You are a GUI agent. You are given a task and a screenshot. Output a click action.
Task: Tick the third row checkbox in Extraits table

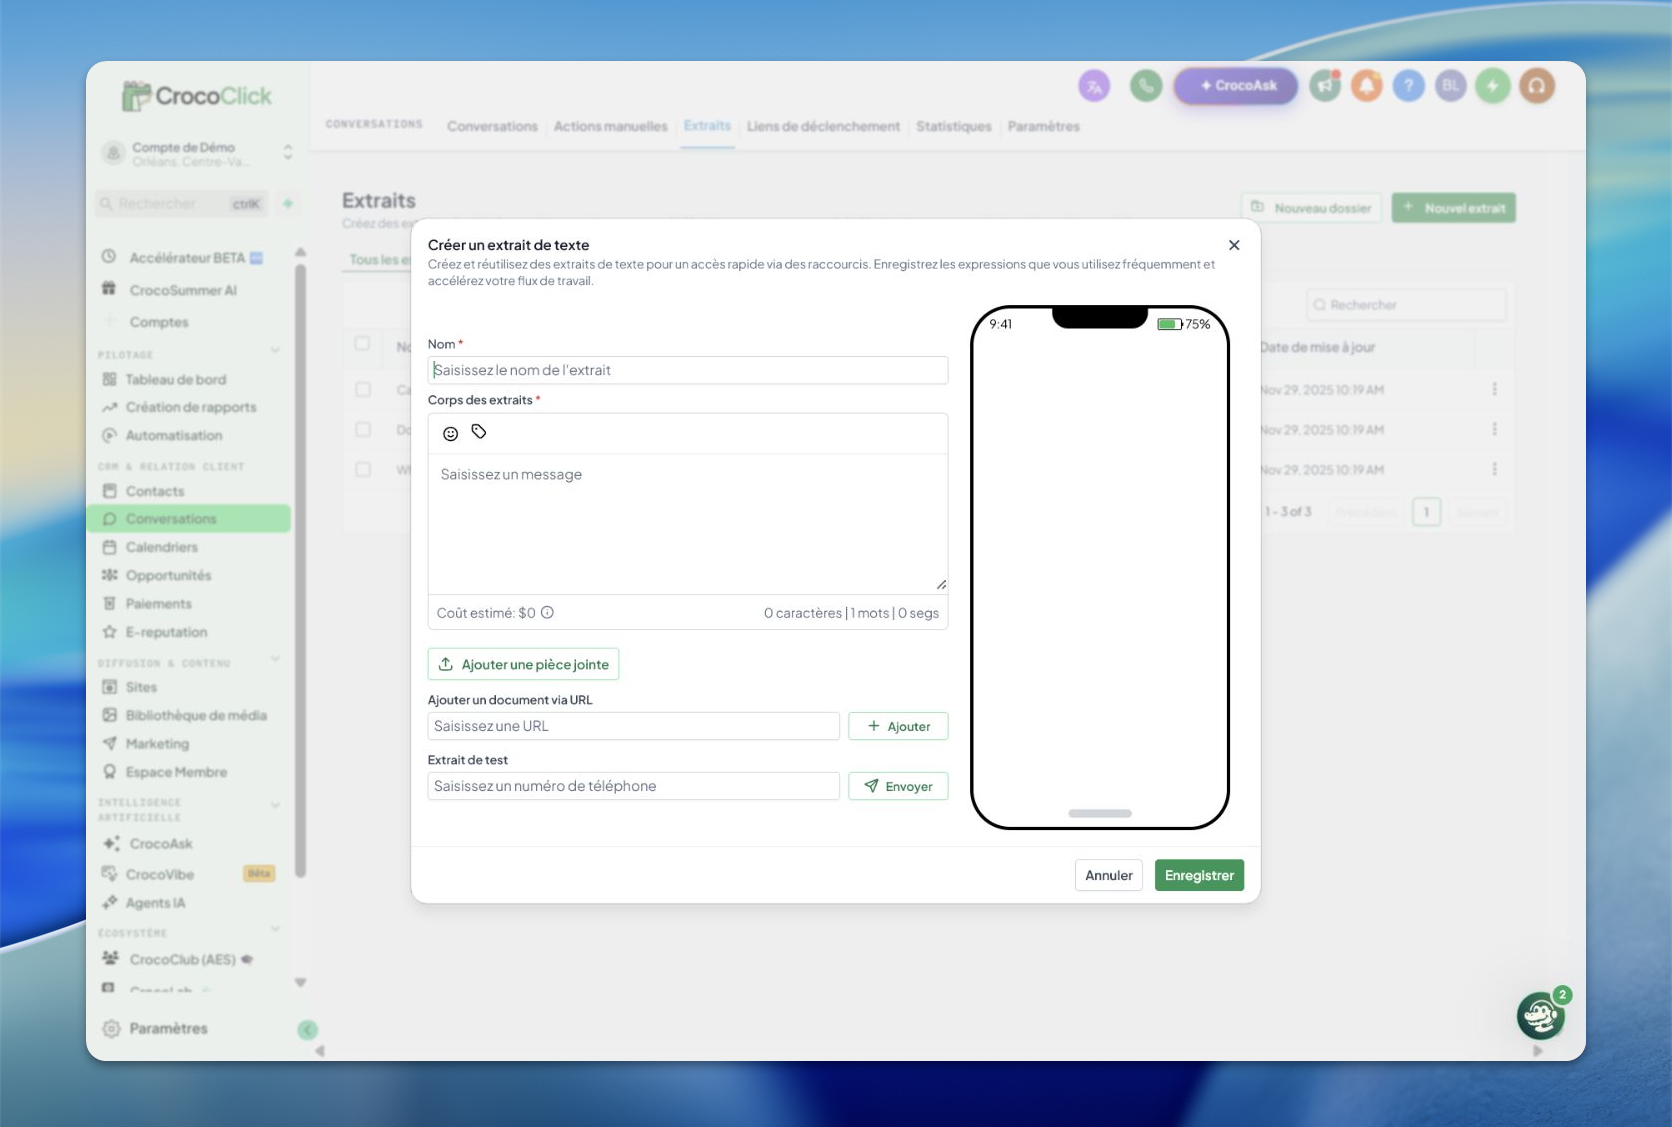[x=363, y=470]
